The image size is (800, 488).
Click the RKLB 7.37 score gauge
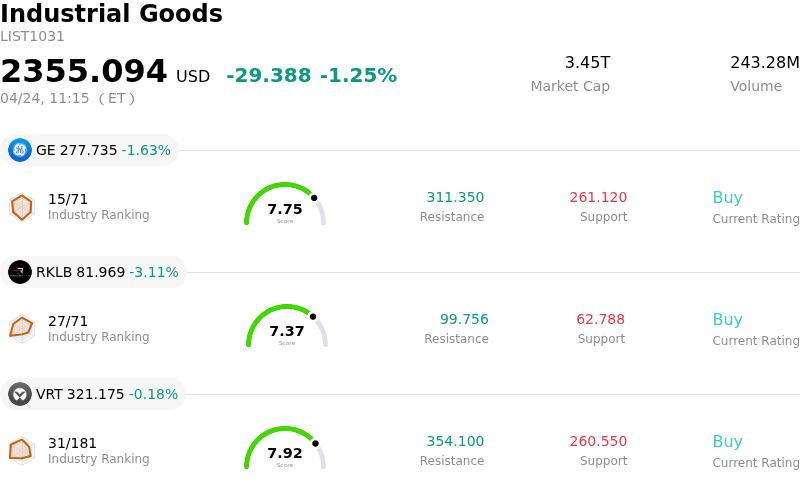pyautogui.click(x=287, y=328)
